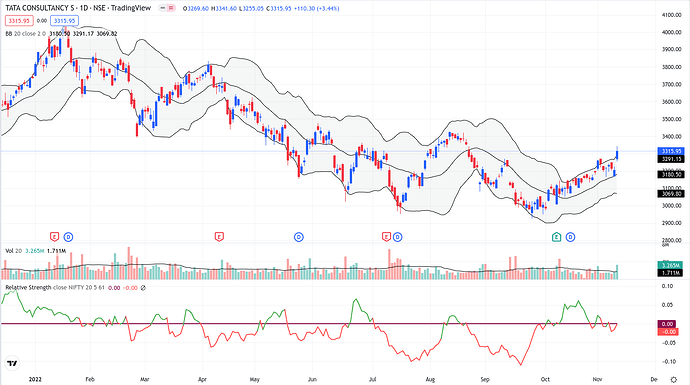Click the Oct label on time axis
Screen dimensions: 690x385
(x=545, y=379)
